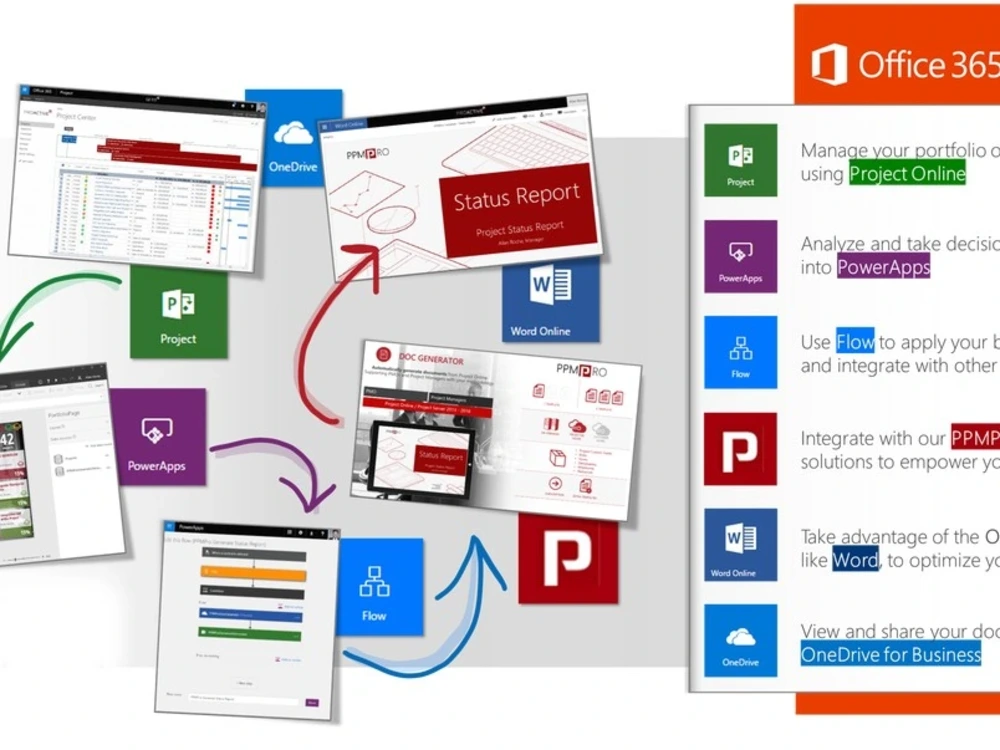The width and height of the screenshot is (1000, 750).
Task: Expand the gray Condition block in the flow
Action: click(x=253, y=591)
